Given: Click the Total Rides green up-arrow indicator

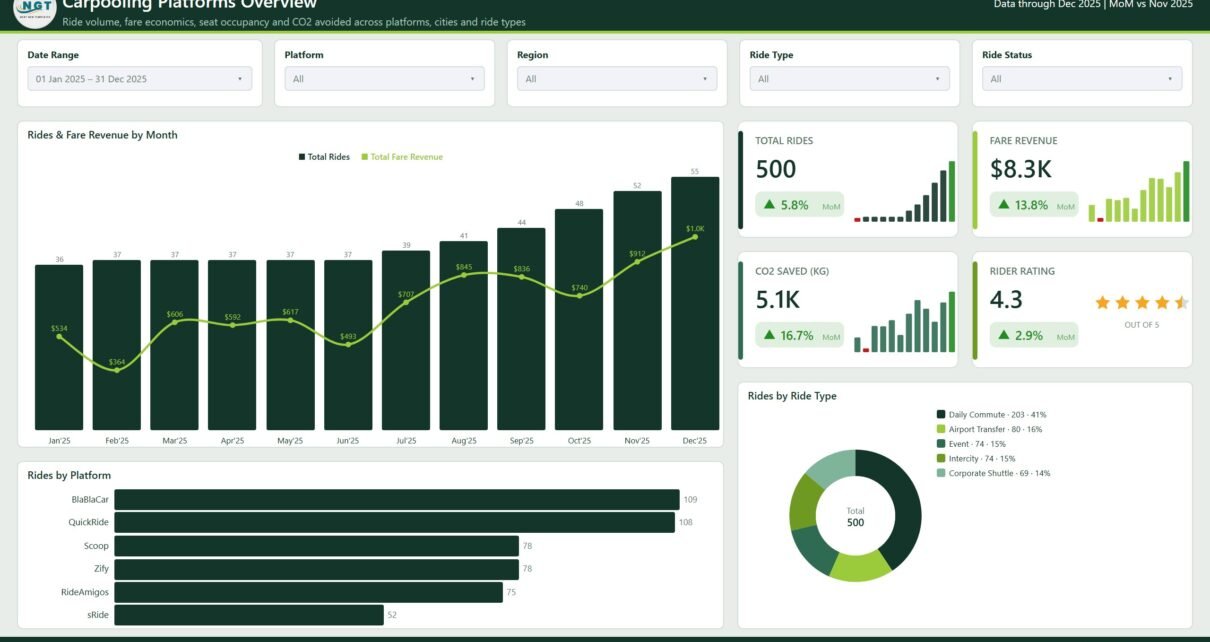Looking at the screenshot, I should [769, 205].
